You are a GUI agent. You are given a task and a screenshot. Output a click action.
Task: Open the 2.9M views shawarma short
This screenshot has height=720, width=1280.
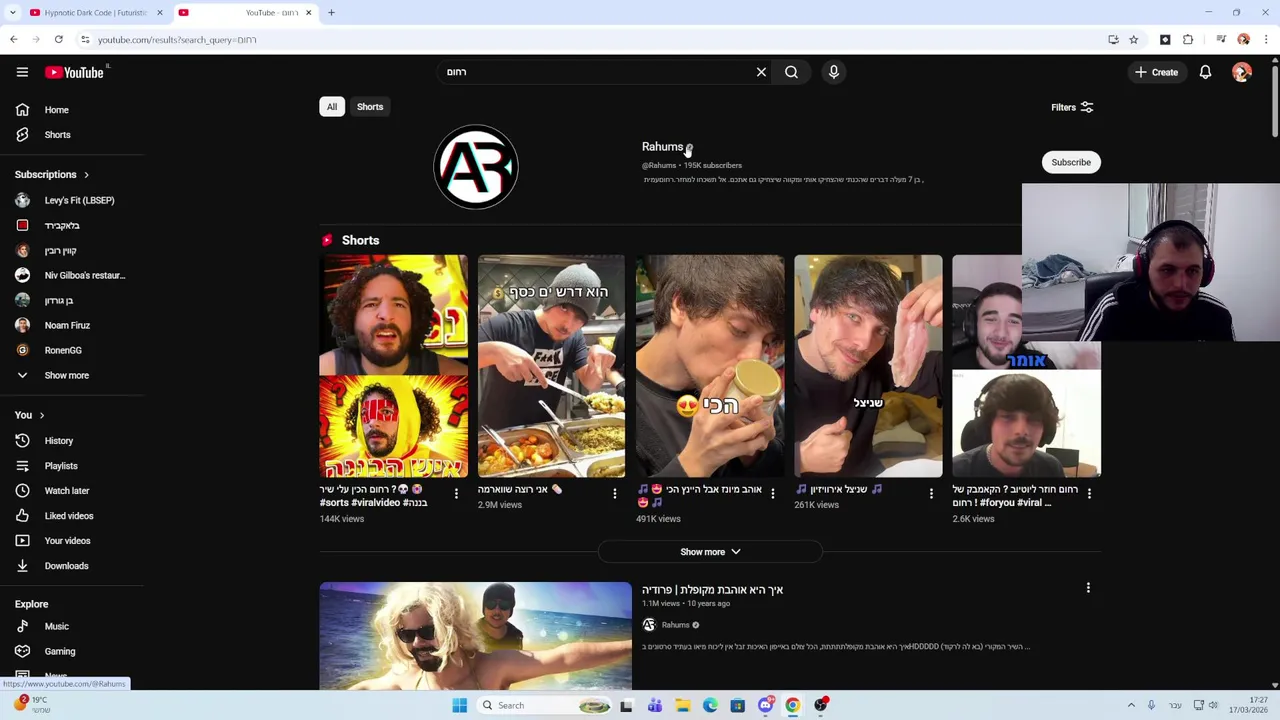[551, 366]
